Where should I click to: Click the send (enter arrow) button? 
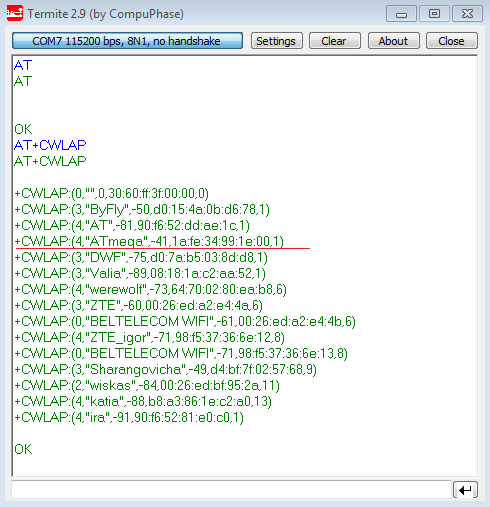pos(465,490)
